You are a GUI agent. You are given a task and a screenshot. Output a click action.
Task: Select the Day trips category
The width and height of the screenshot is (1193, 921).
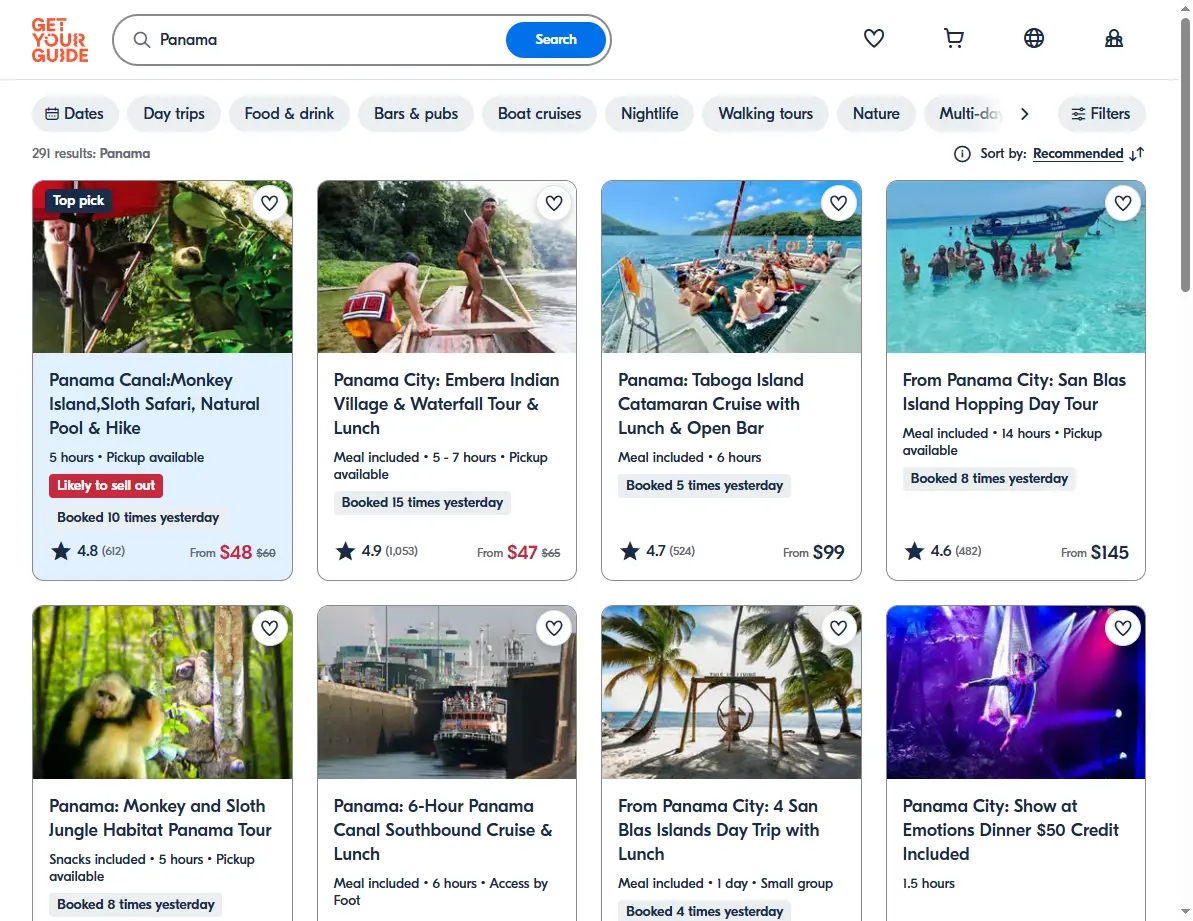(x=174, y=114)
